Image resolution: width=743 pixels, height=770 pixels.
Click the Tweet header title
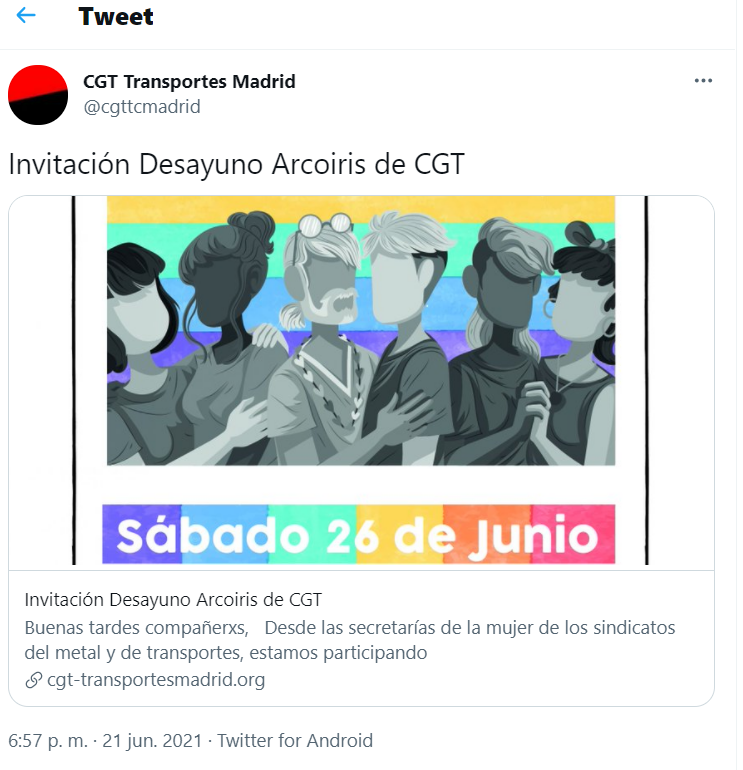click(116, 16)
